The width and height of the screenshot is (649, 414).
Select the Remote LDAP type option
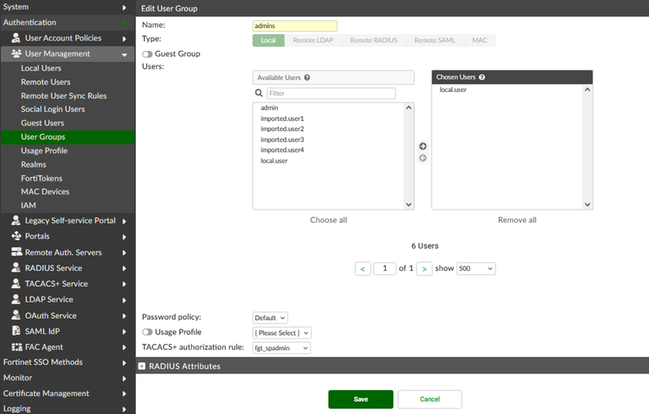click(x=313, y=40)
